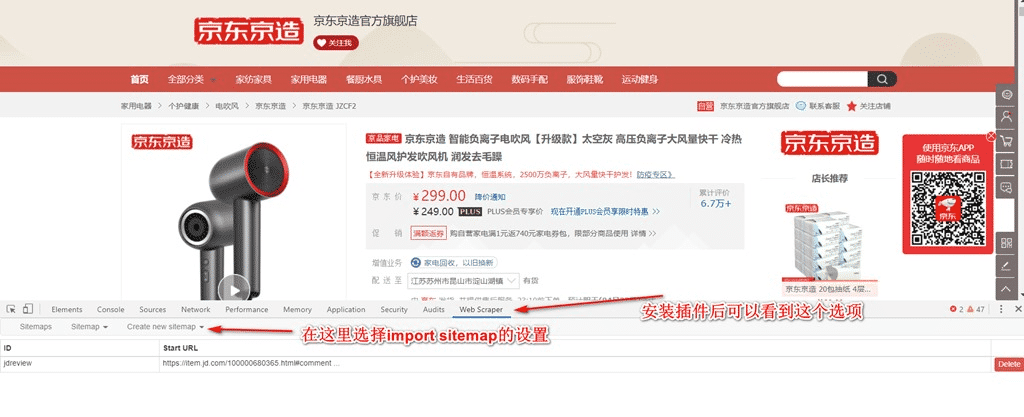Open the user account icon in right sidebar
The height and width of the screenshot is (417, 1024).
[x=1006, y=117]
